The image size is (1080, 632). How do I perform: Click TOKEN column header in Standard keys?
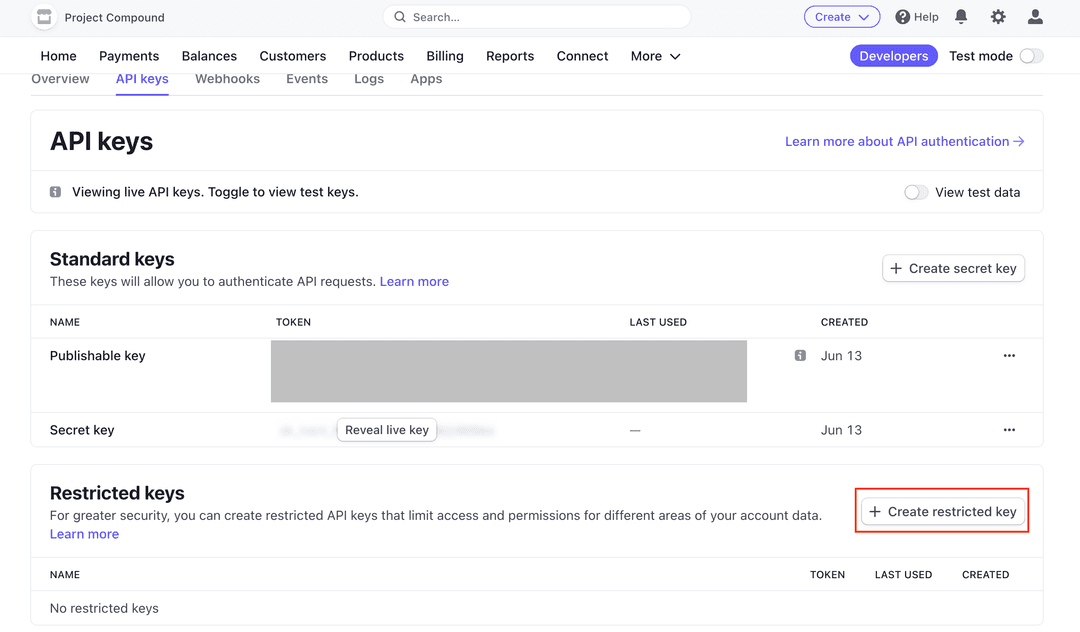(293, 322)
